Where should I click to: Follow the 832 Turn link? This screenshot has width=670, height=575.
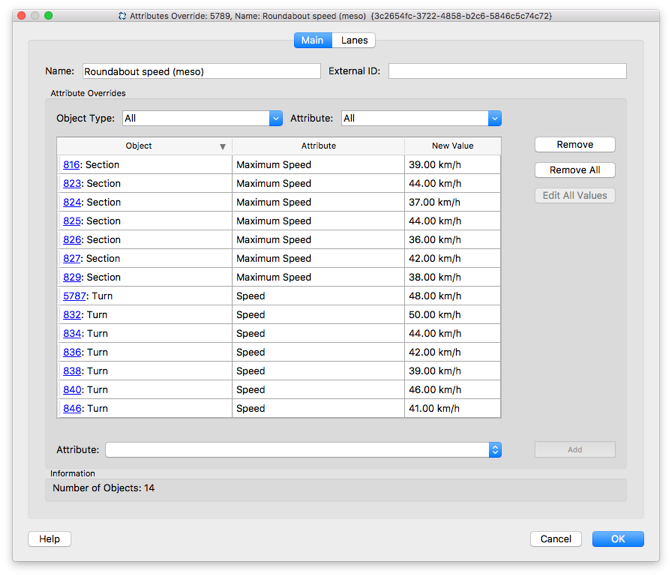pos(72,315)
